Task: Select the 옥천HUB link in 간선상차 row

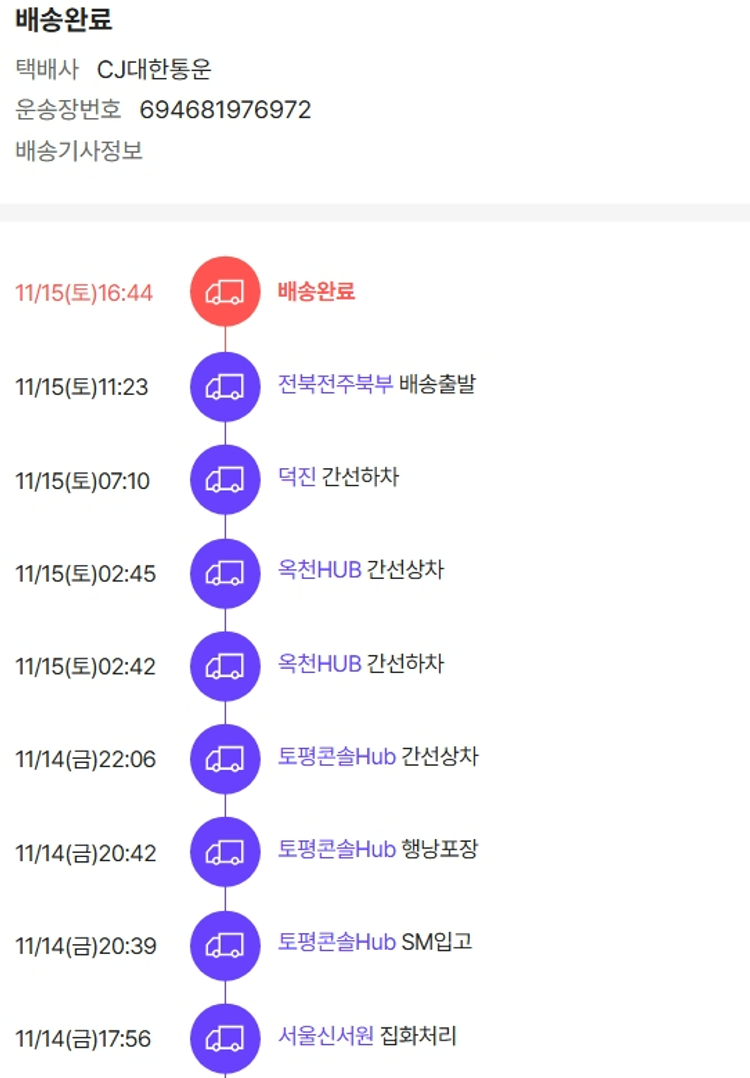Action: click(x=319, y=570)
